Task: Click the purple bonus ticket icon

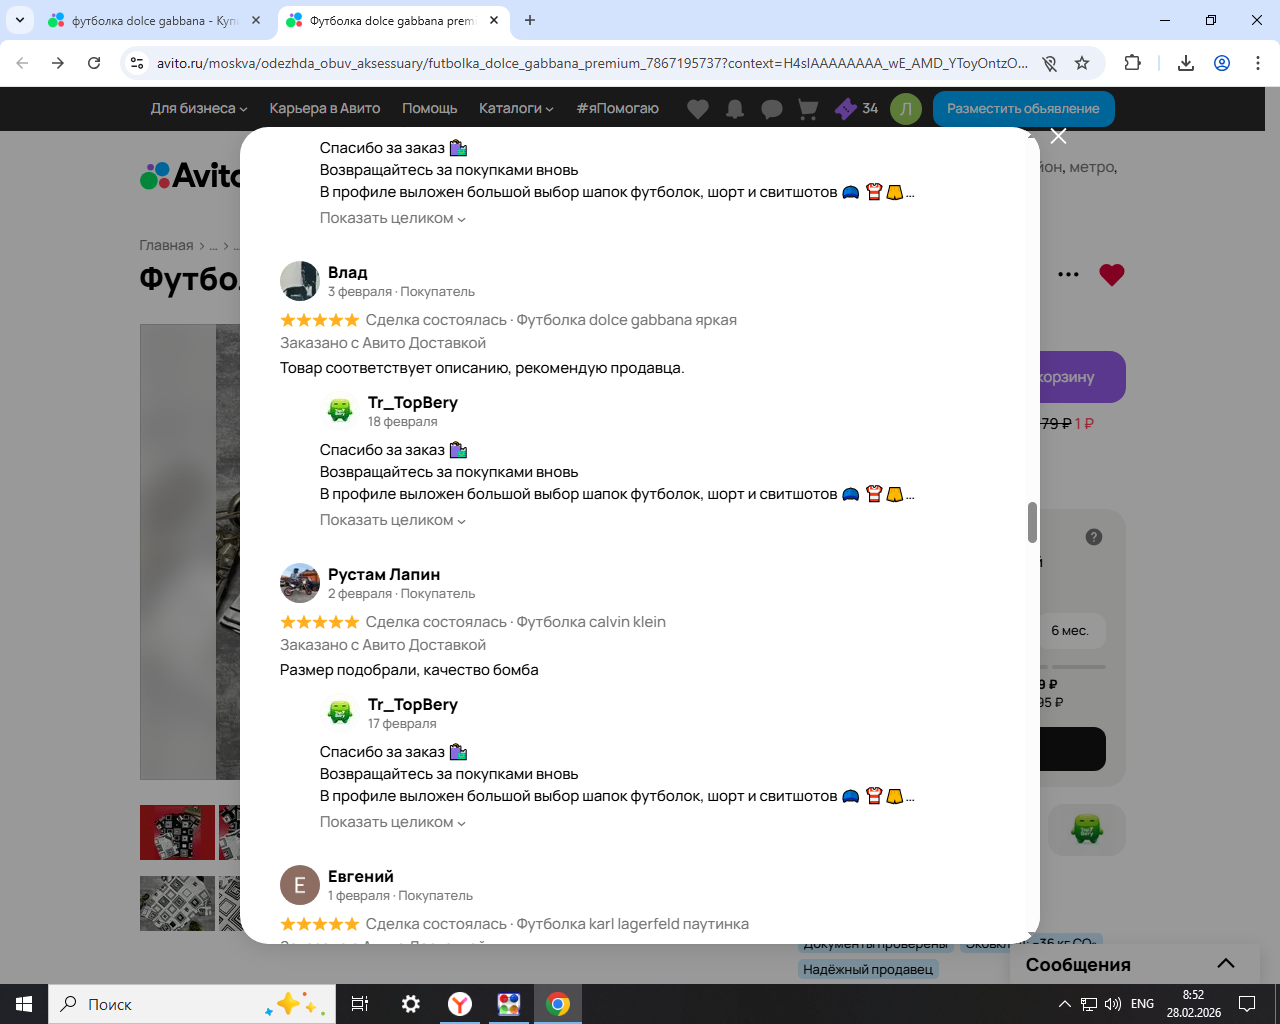Action: [x=846, y=109]
